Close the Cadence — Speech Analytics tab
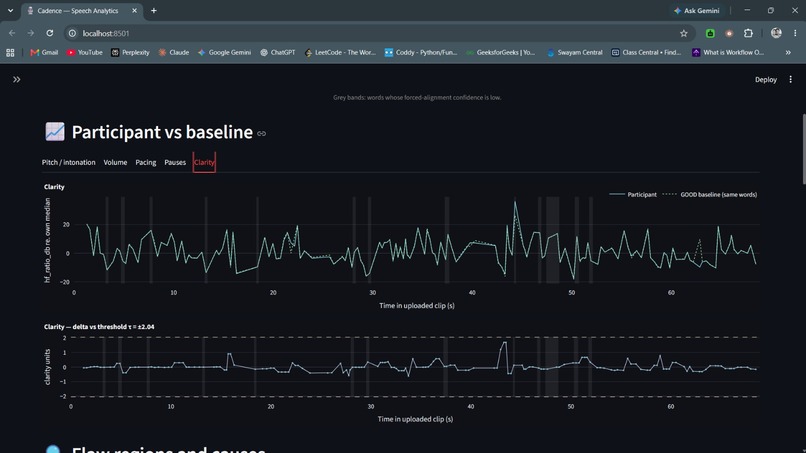 tap(134, 10)
